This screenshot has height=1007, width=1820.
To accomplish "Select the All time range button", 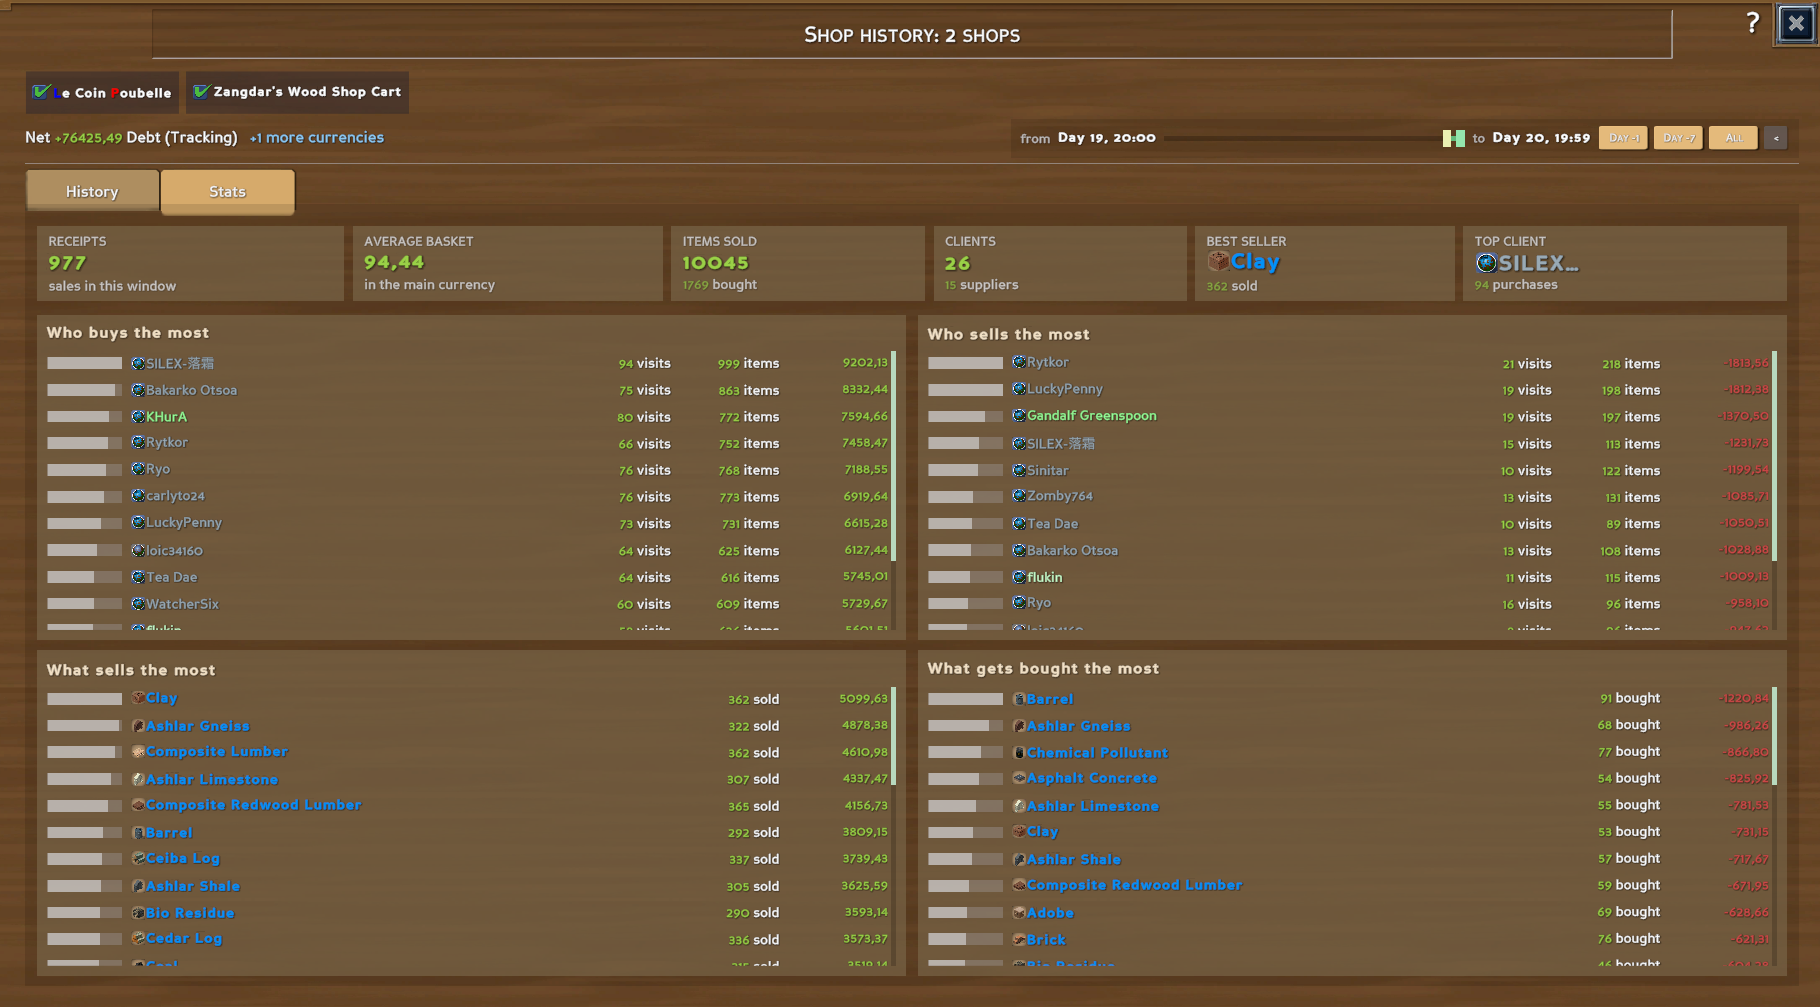I will pos(1733,138).
